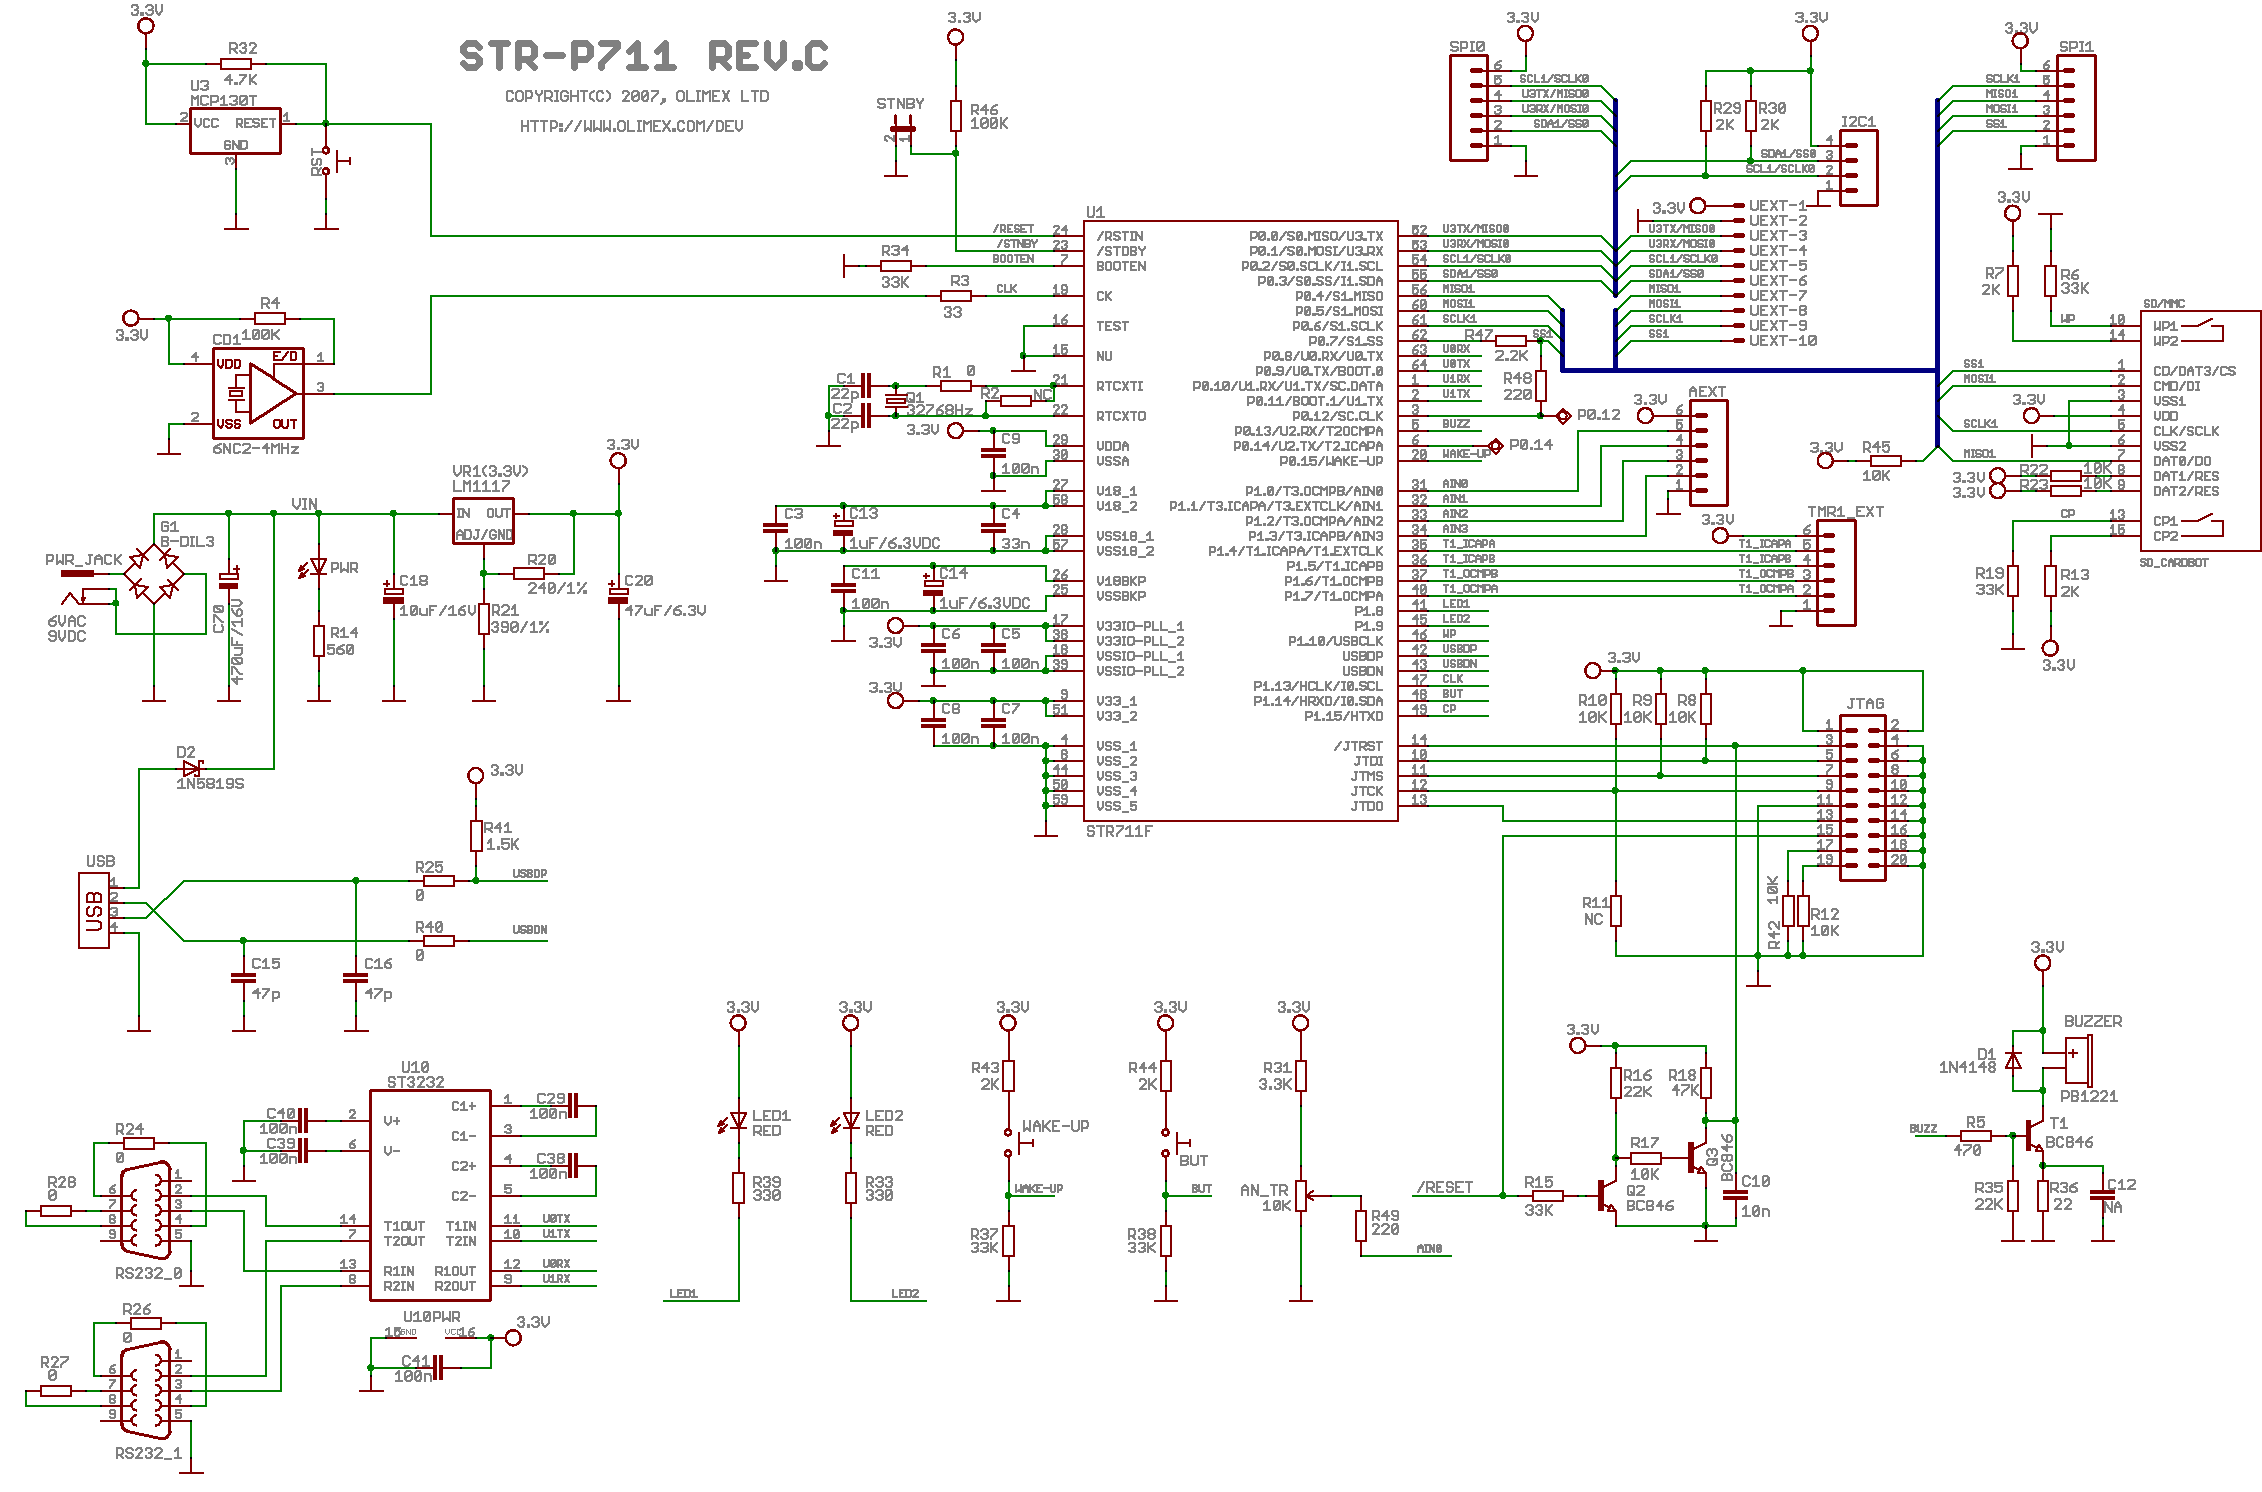Select the G1 bridge rectifier symbol
Image resolution: width=2262 pixels, height=1492 pixels.
153,573
